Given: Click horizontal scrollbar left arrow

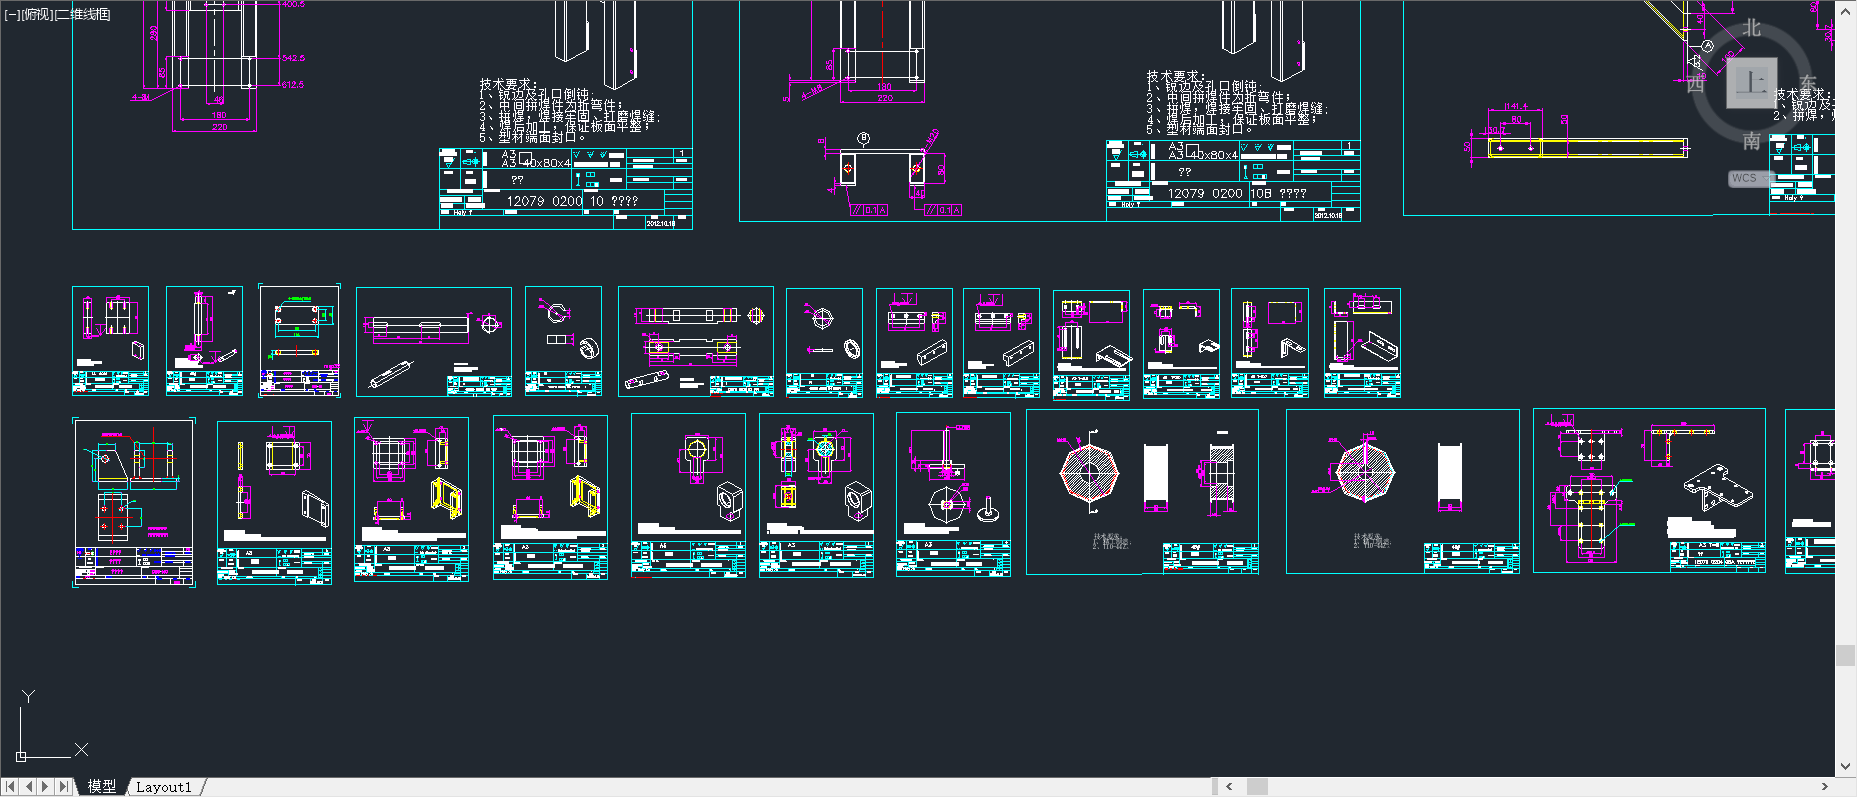Looking at the screenshot, I should pyautogui.click(x=1229, y=787).
